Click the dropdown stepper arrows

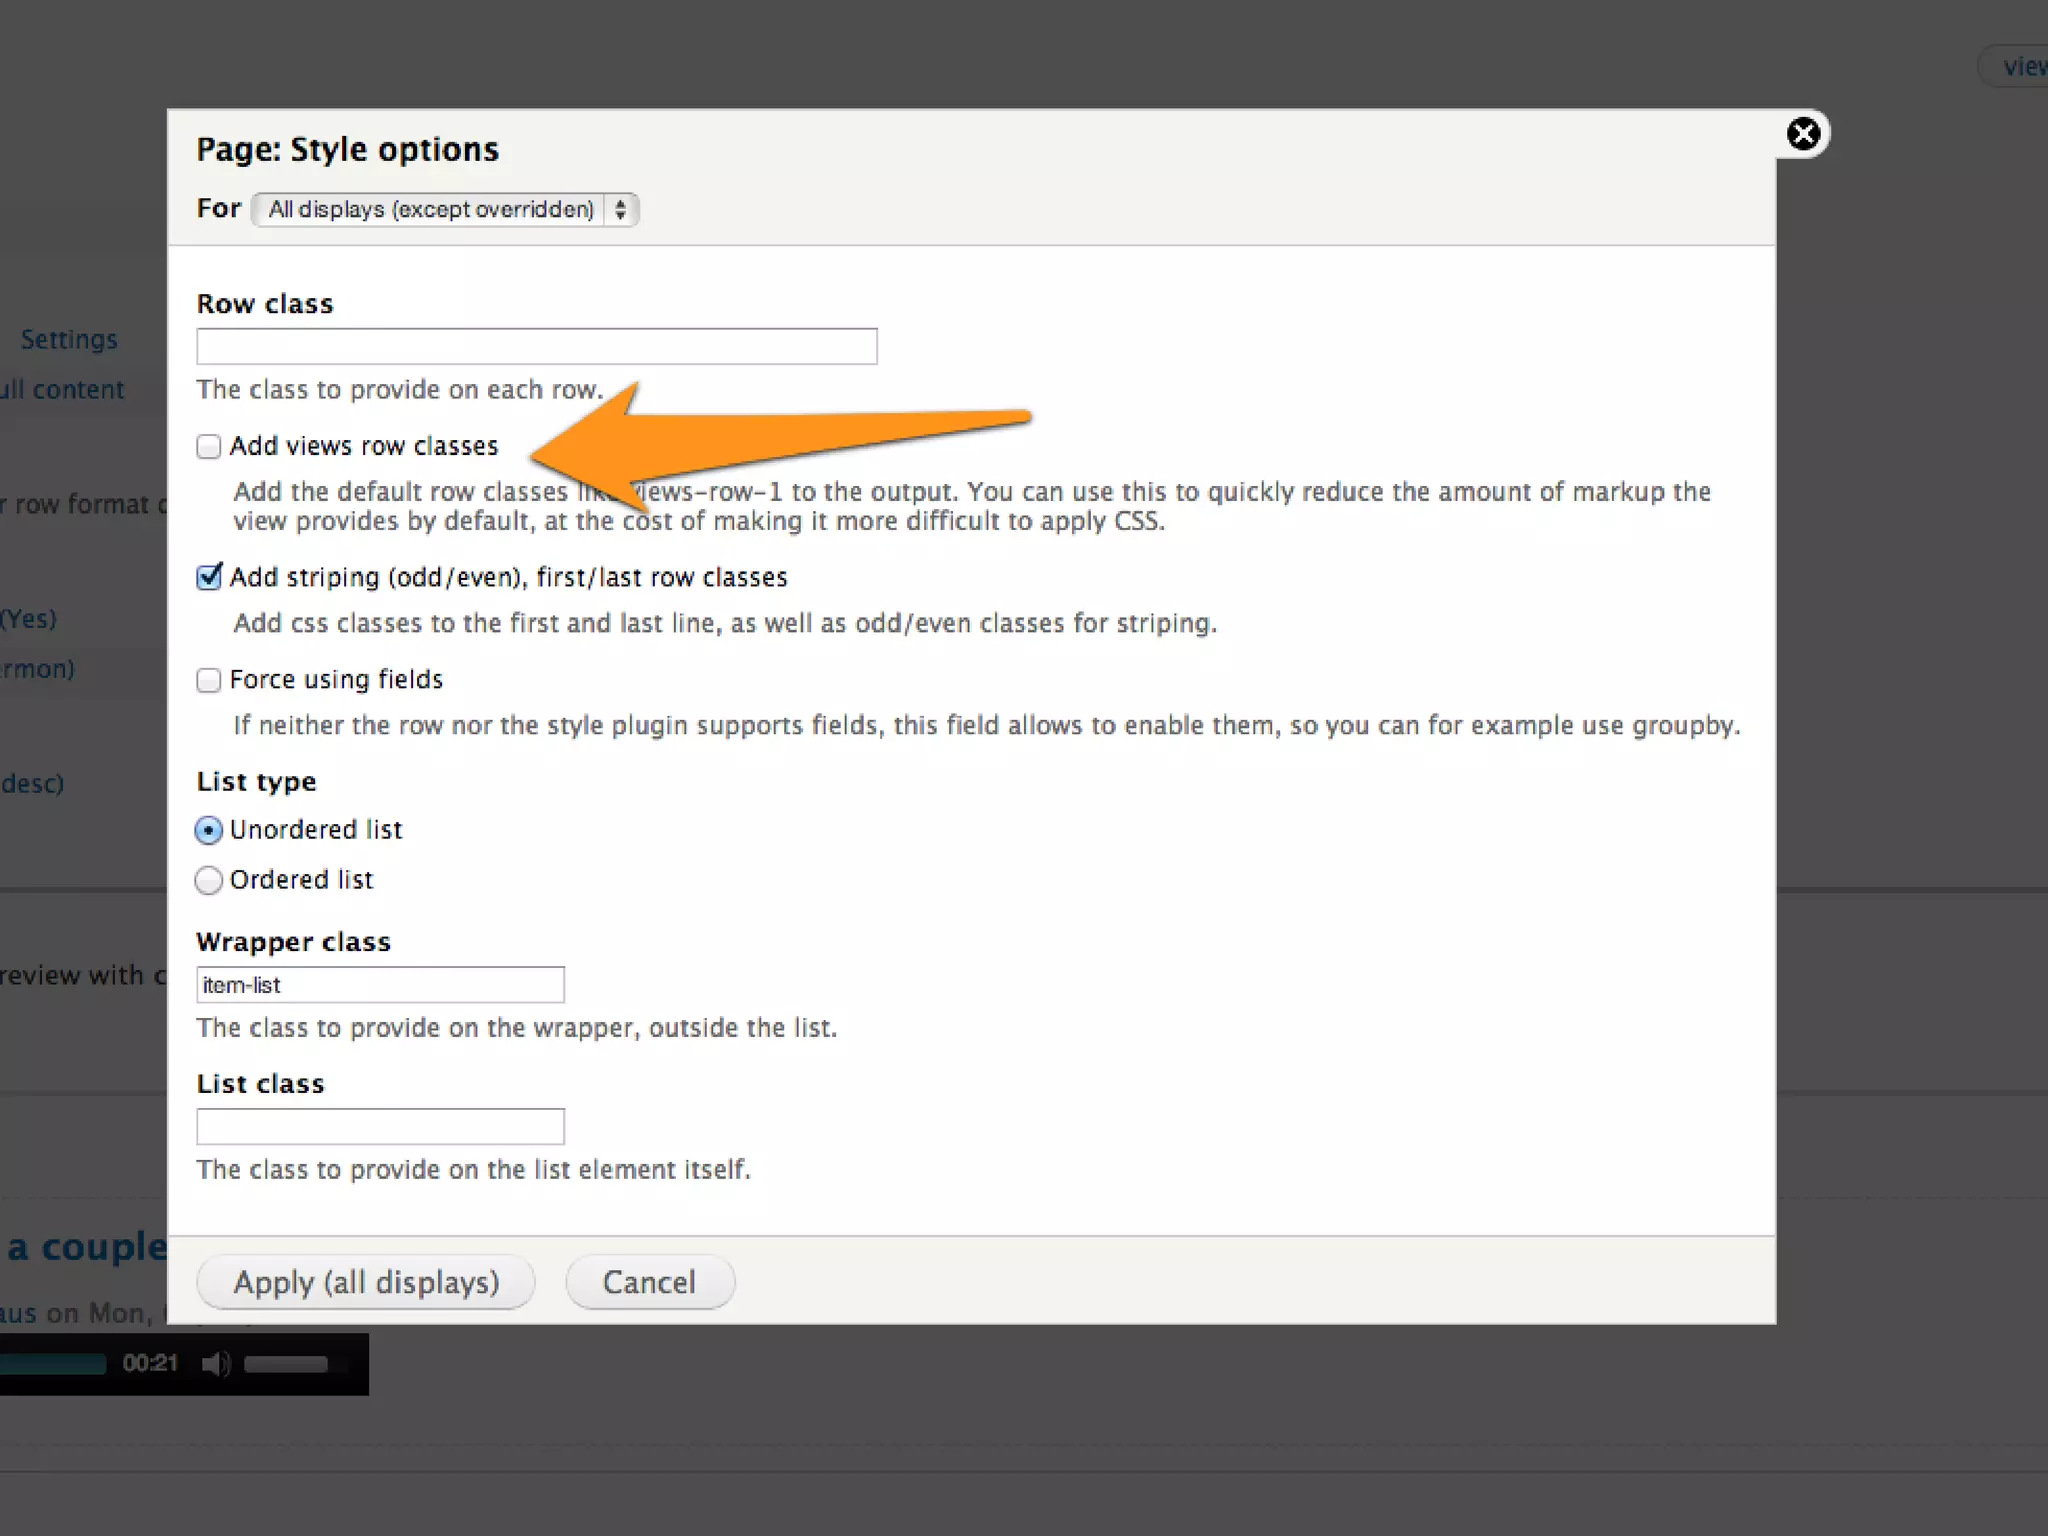point(621,209)
